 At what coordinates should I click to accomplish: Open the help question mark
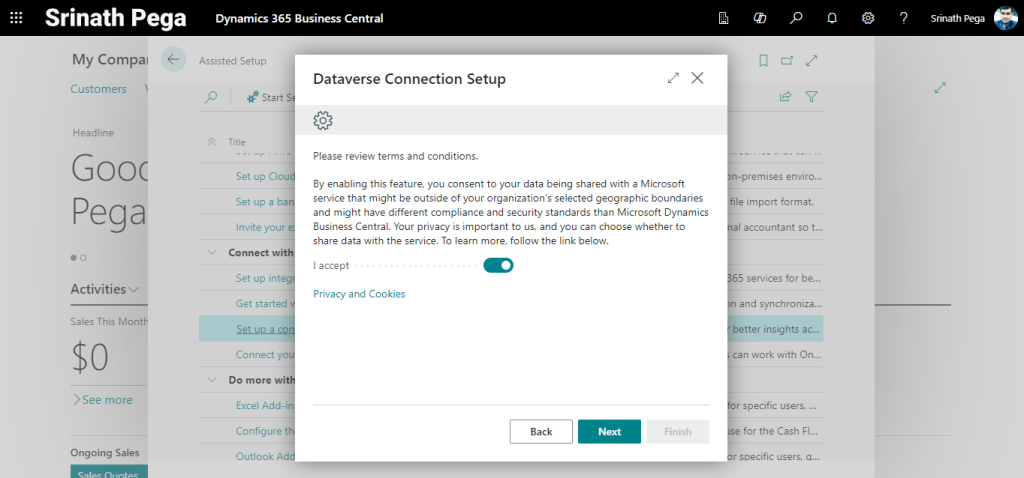point(904,18)
